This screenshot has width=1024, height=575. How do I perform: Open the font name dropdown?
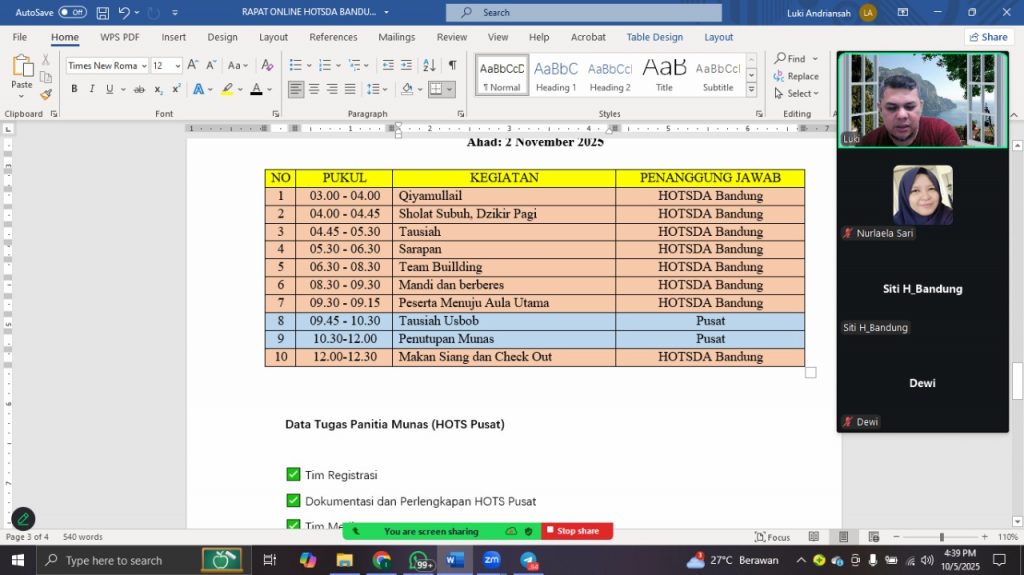(144, 65)
